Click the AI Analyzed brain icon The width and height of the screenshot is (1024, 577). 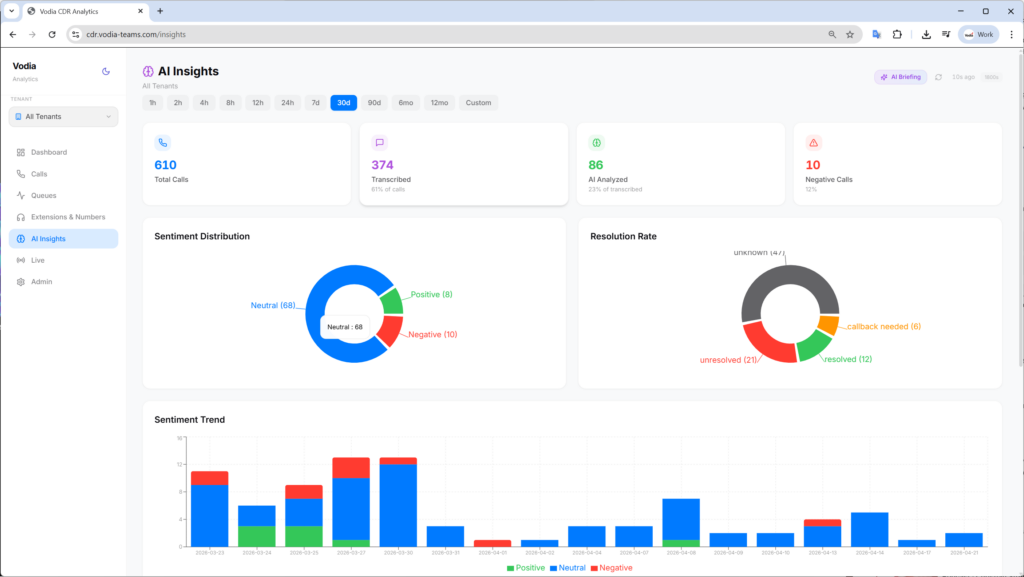click(x=596, y=142)
